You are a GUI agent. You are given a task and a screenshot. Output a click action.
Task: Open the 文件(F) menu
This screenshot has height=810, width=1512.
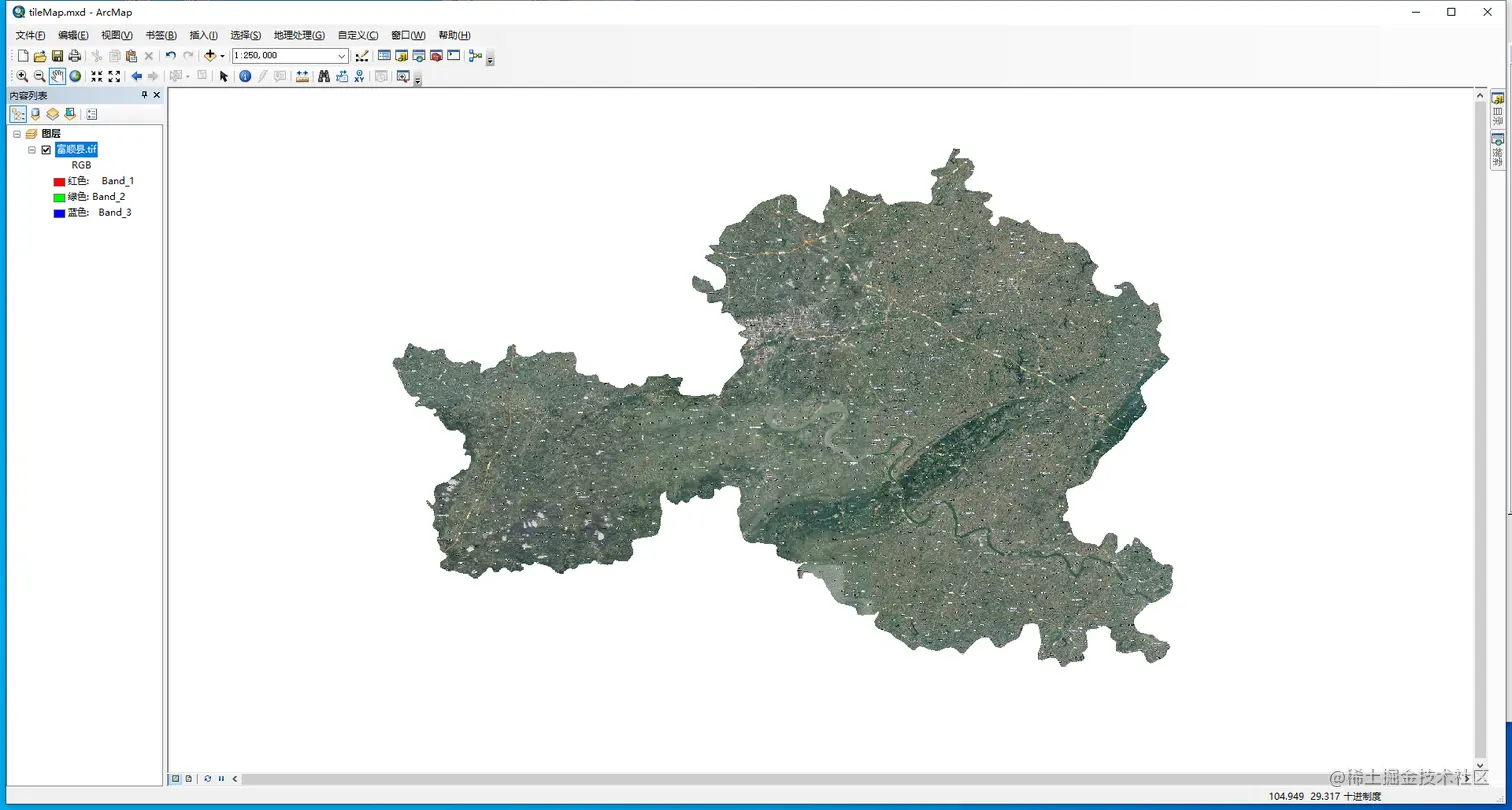31,35
